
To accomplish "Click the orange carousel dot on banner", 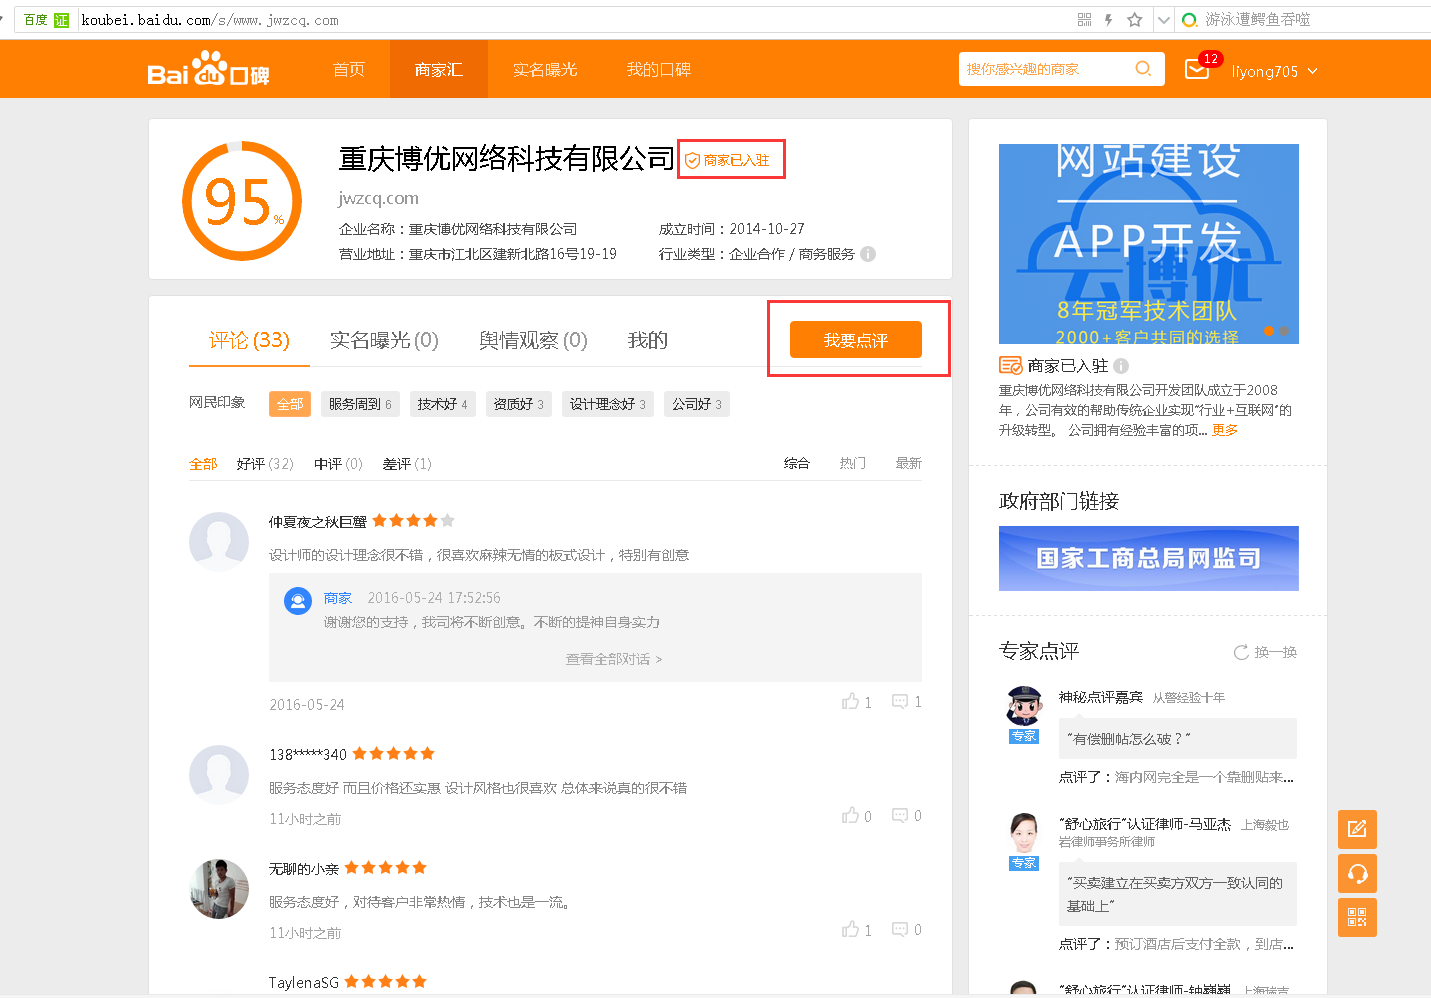I will 1269,330.
